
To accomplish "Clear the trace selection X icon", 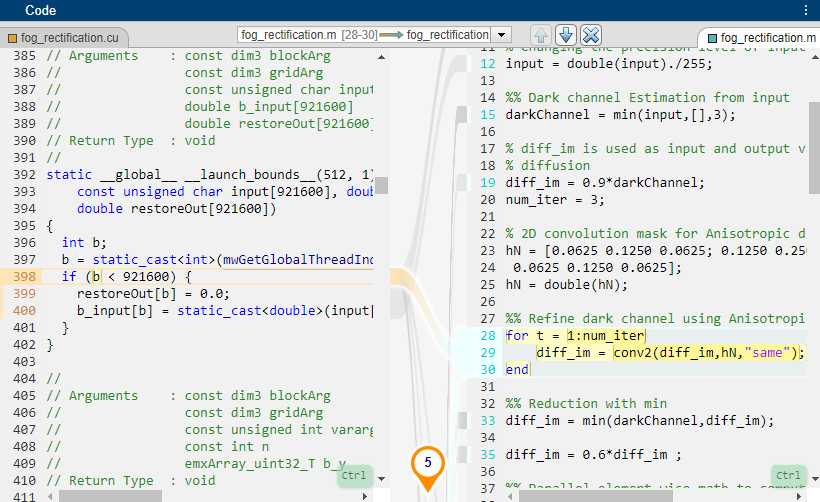I will click(x=590, y=35).
